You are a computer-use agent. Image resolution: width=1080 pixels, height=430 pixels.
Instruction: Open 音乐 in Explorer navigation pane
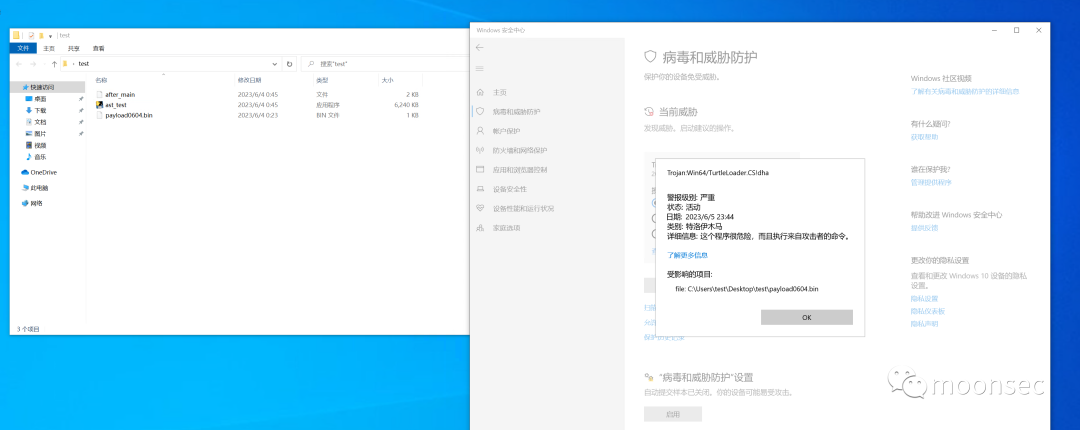(x=40, y=157)
